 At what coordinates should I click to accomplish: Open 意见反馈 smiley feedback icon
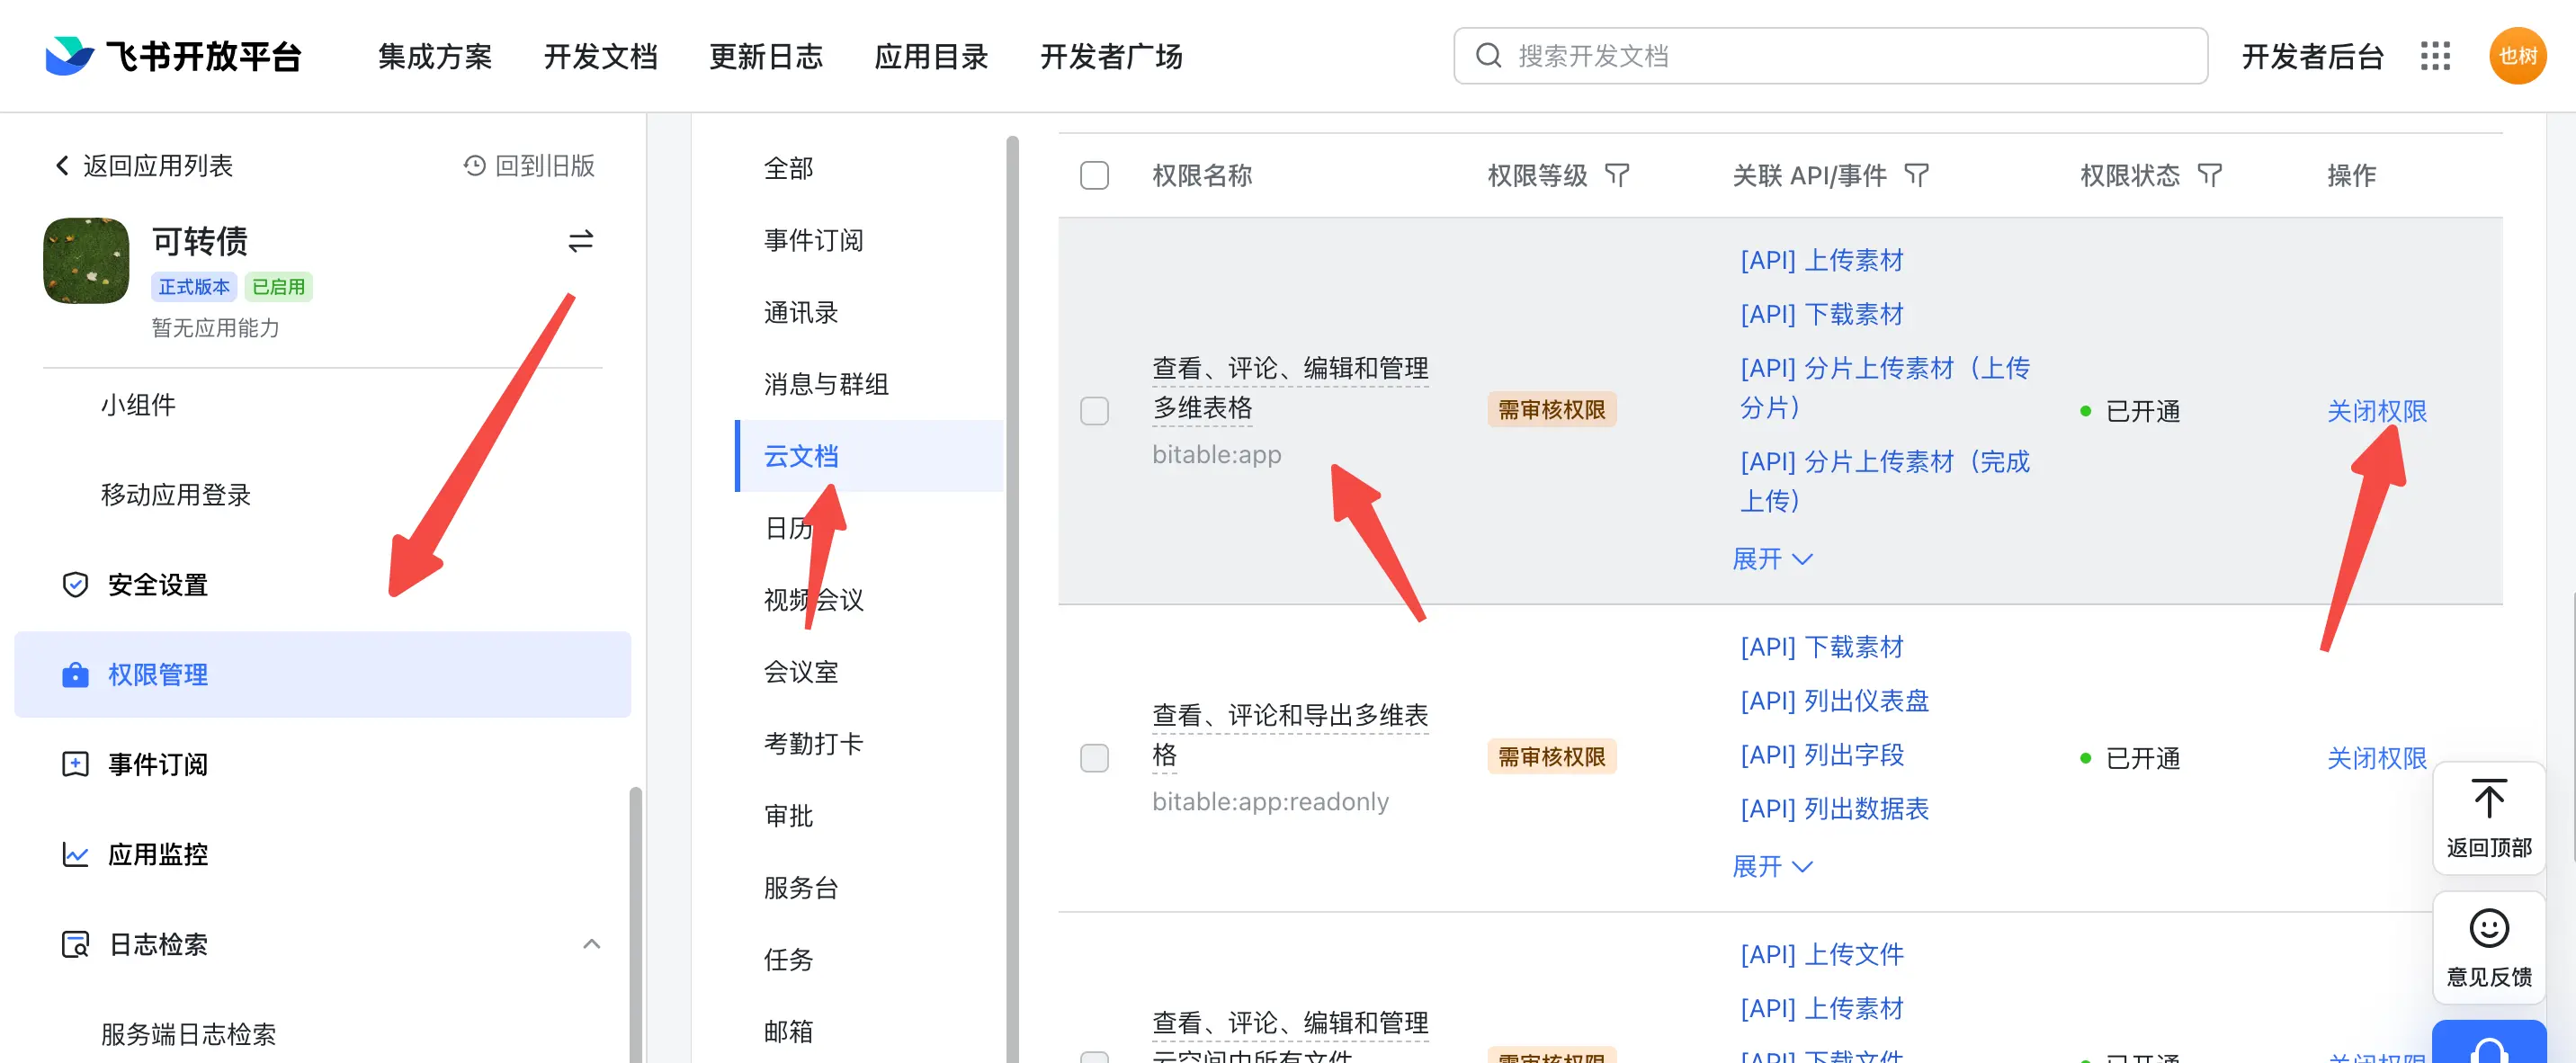(2488, 928)
